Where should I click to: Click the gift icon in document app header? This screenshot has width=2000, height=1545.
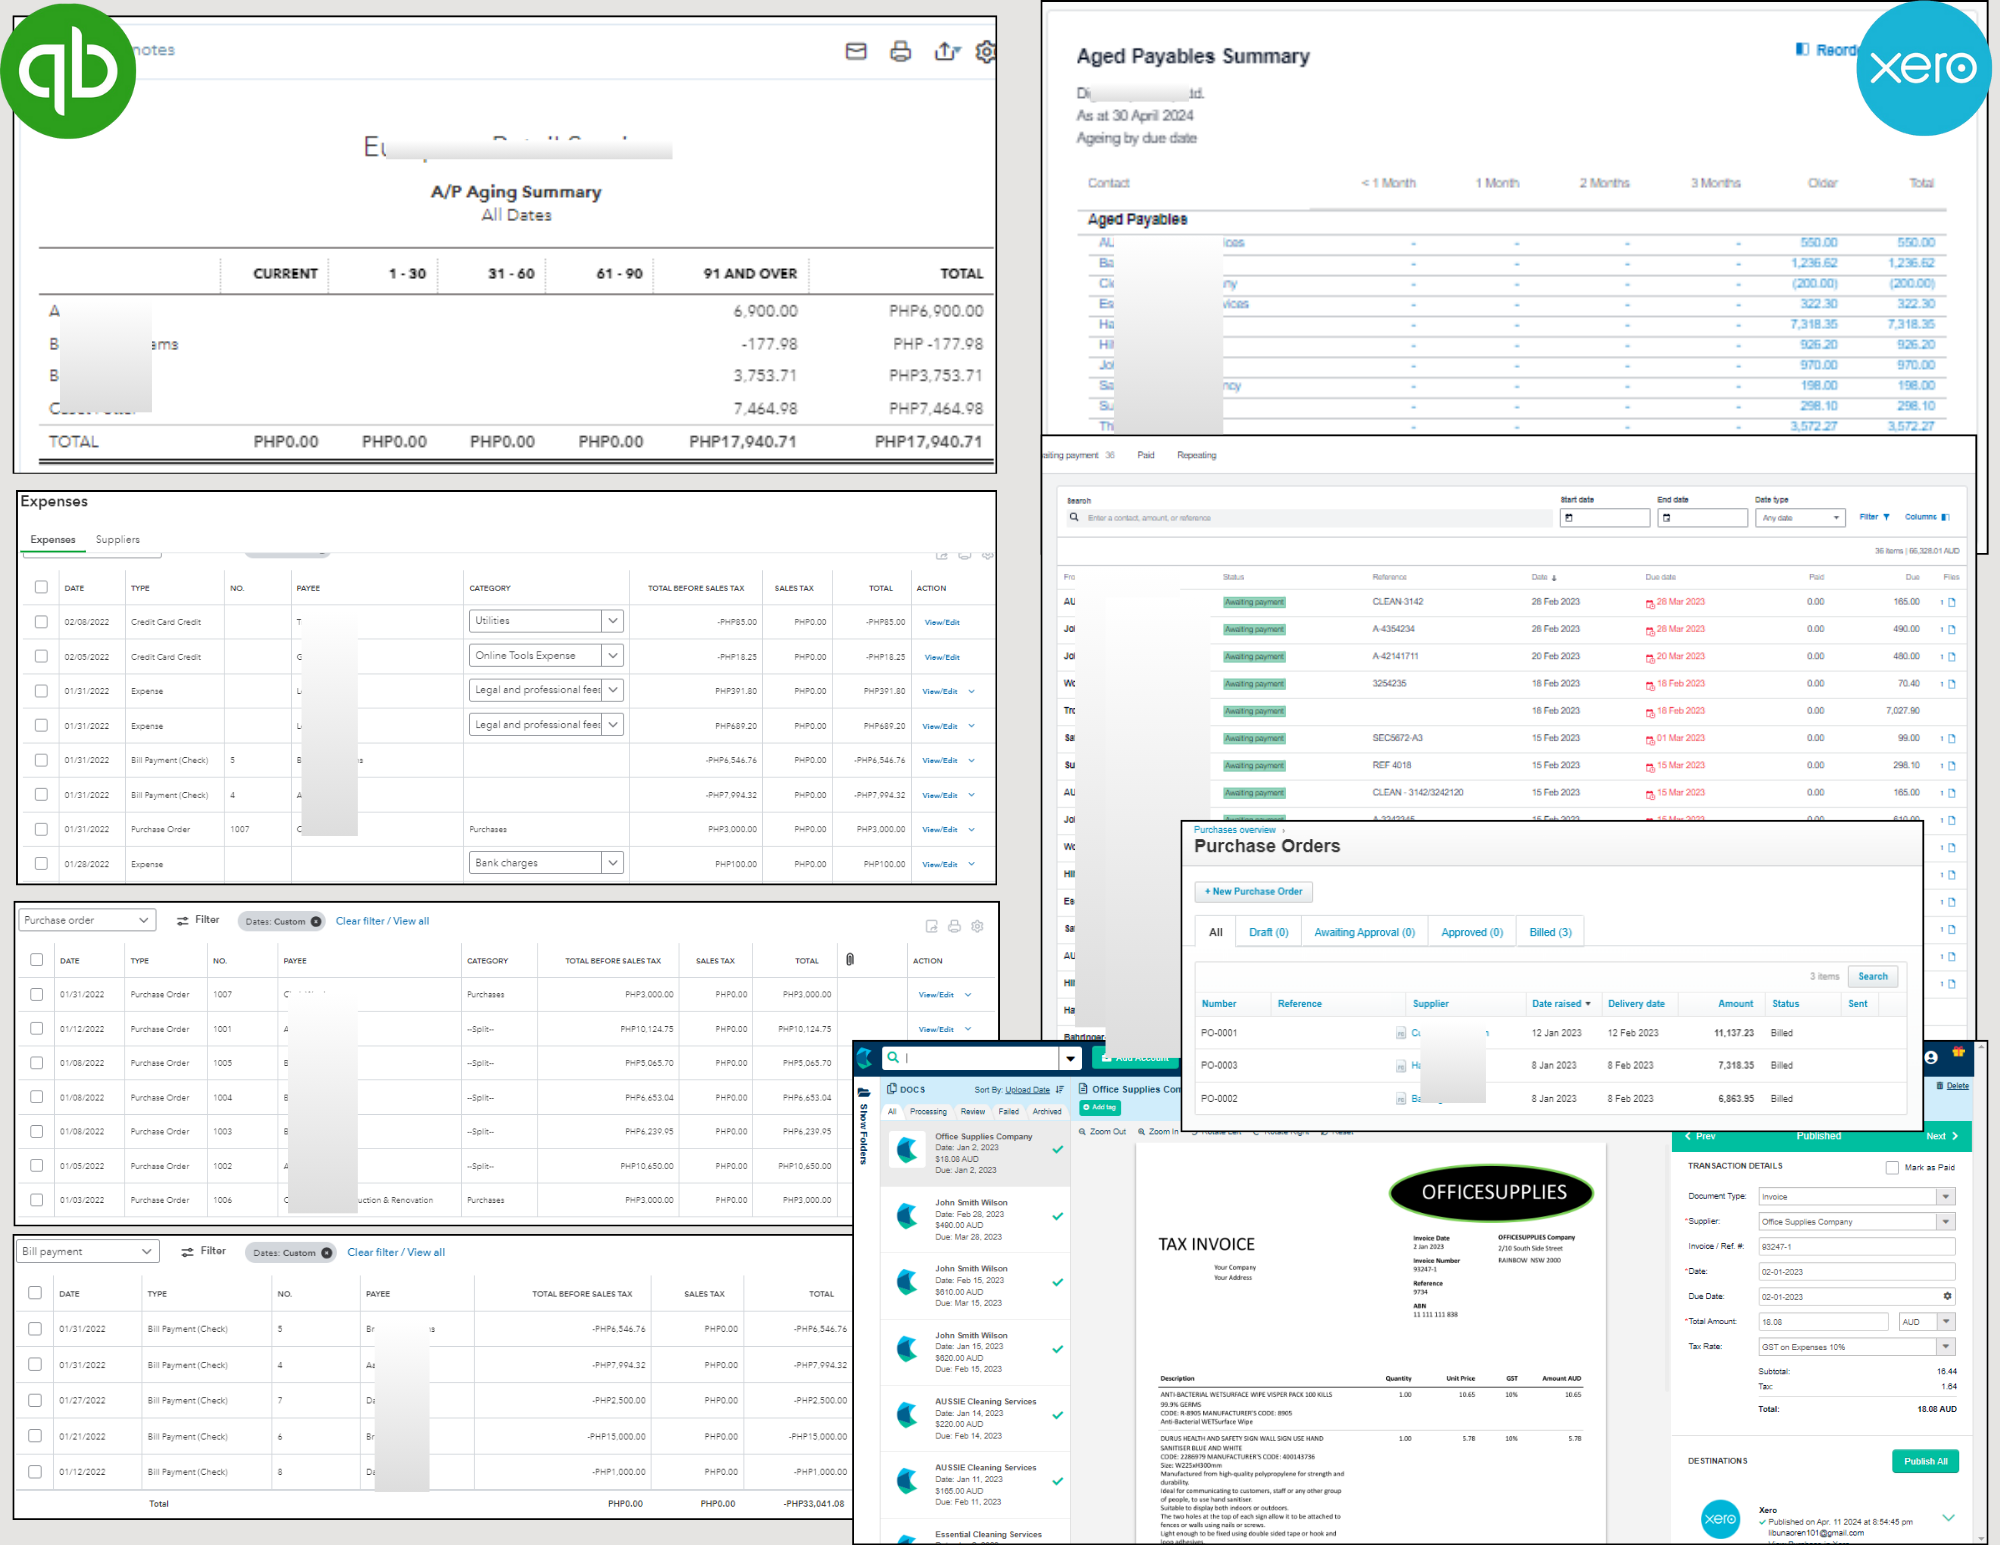[1958, 1052]
